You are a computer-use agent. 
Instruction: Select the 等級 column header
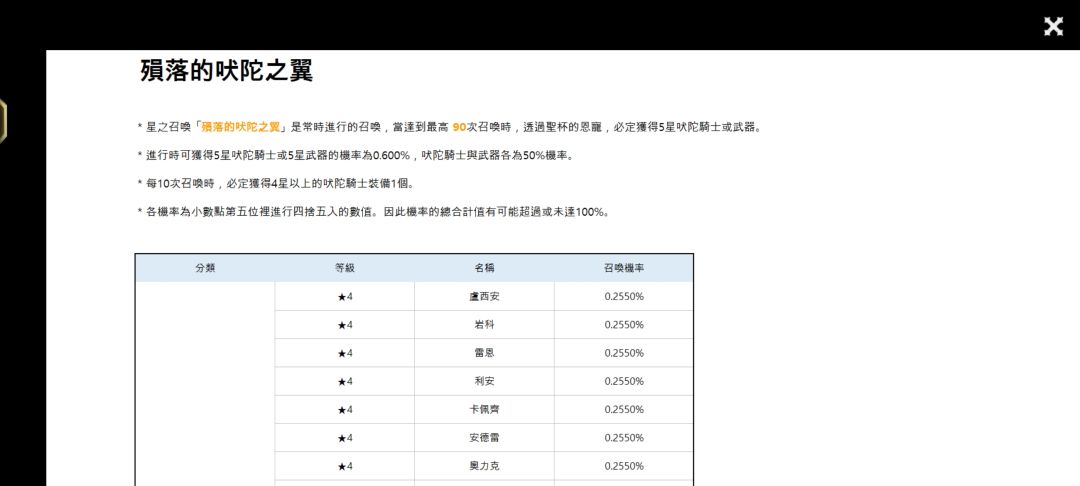(x=345, y=268)
